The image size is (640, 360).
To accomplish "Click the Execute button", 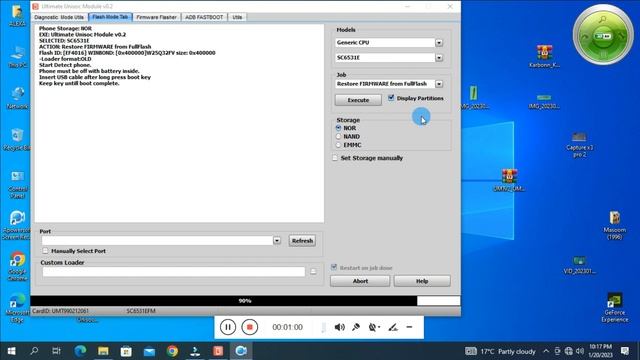I will tap(358, 100).
